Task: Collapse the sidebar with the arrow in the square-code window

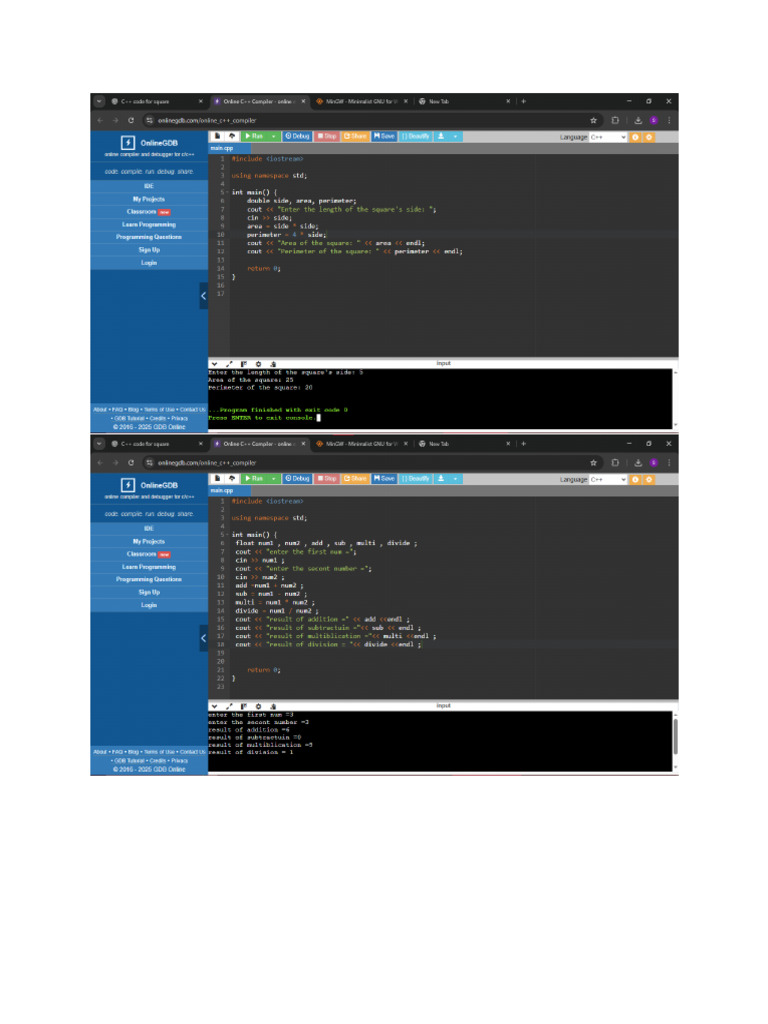Action: pos(203,296)
